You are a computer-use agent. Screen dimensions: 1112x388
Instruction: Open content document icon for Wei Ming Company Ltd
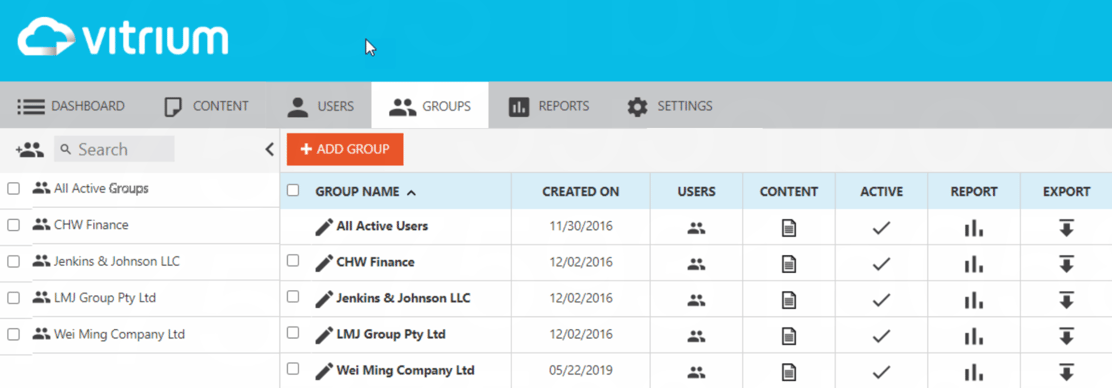(789, 372)
